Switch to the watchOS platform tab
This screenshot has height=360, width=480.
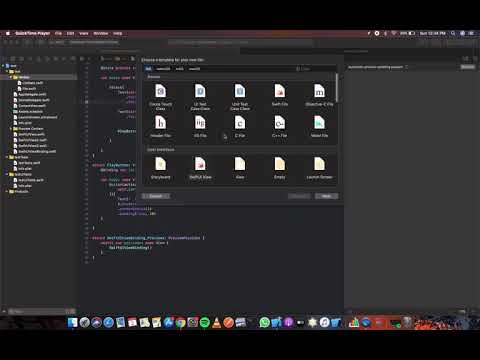point(163,69)
